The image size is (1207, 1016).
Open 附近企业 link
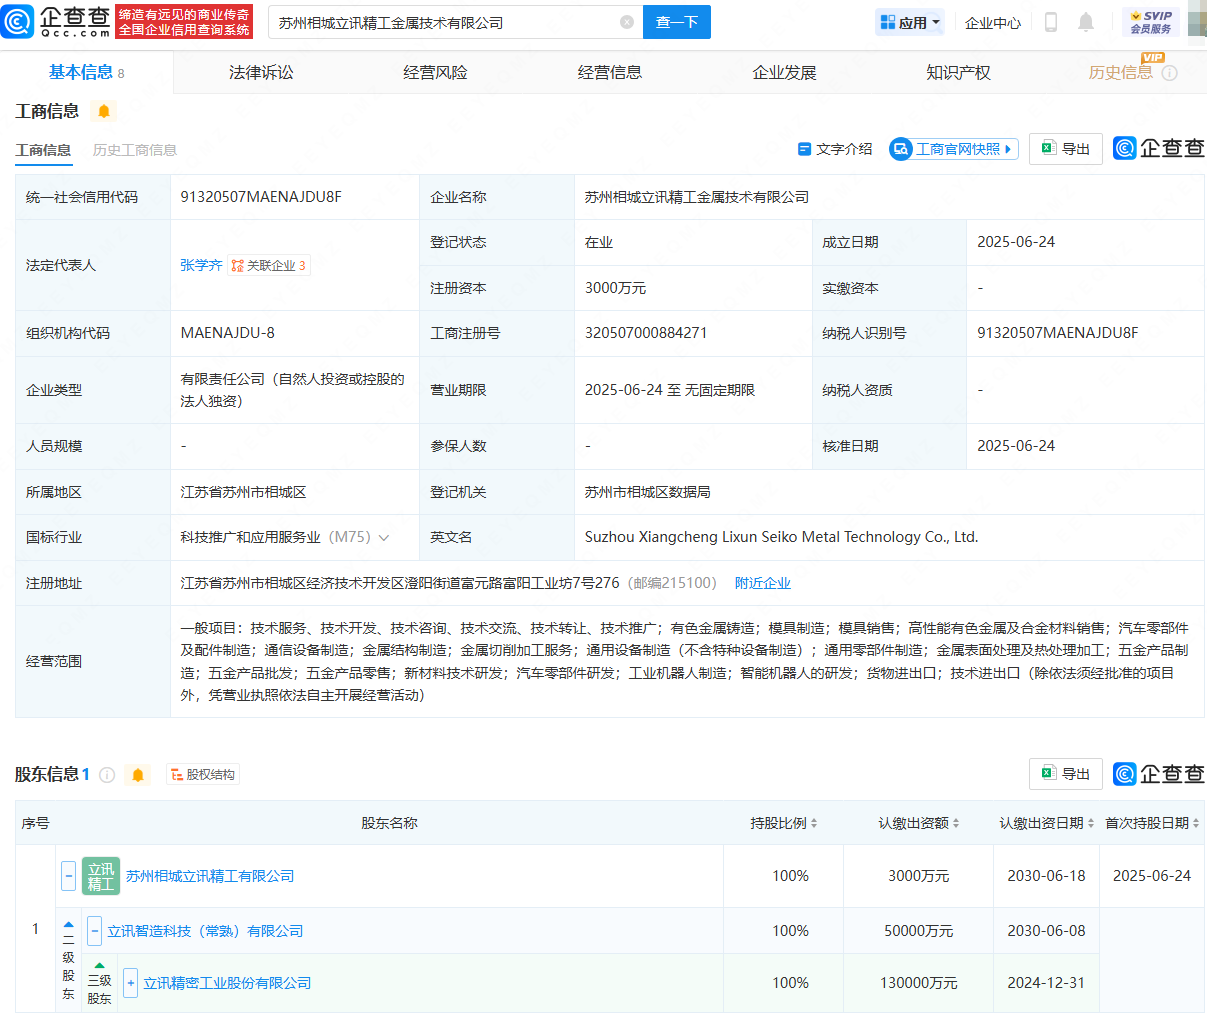(x=763, y=583)
